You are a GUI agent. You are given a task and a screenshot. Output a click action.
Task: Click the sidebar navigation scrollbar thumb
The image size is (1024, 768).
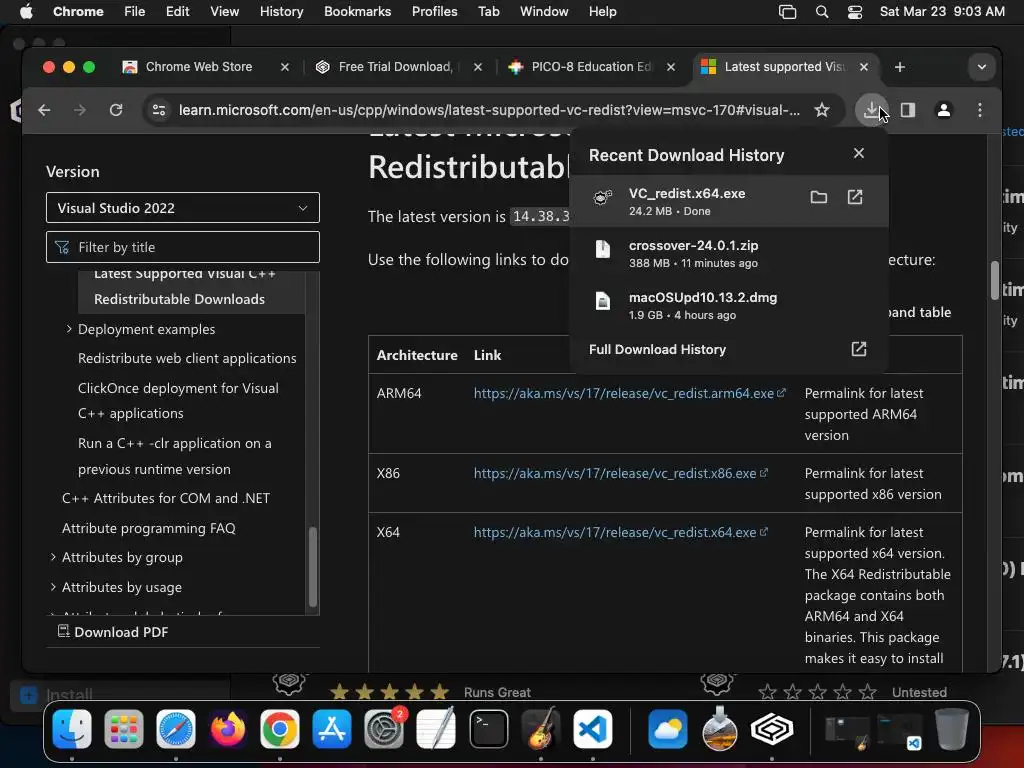pyautogui.click(x=313, y=566)
